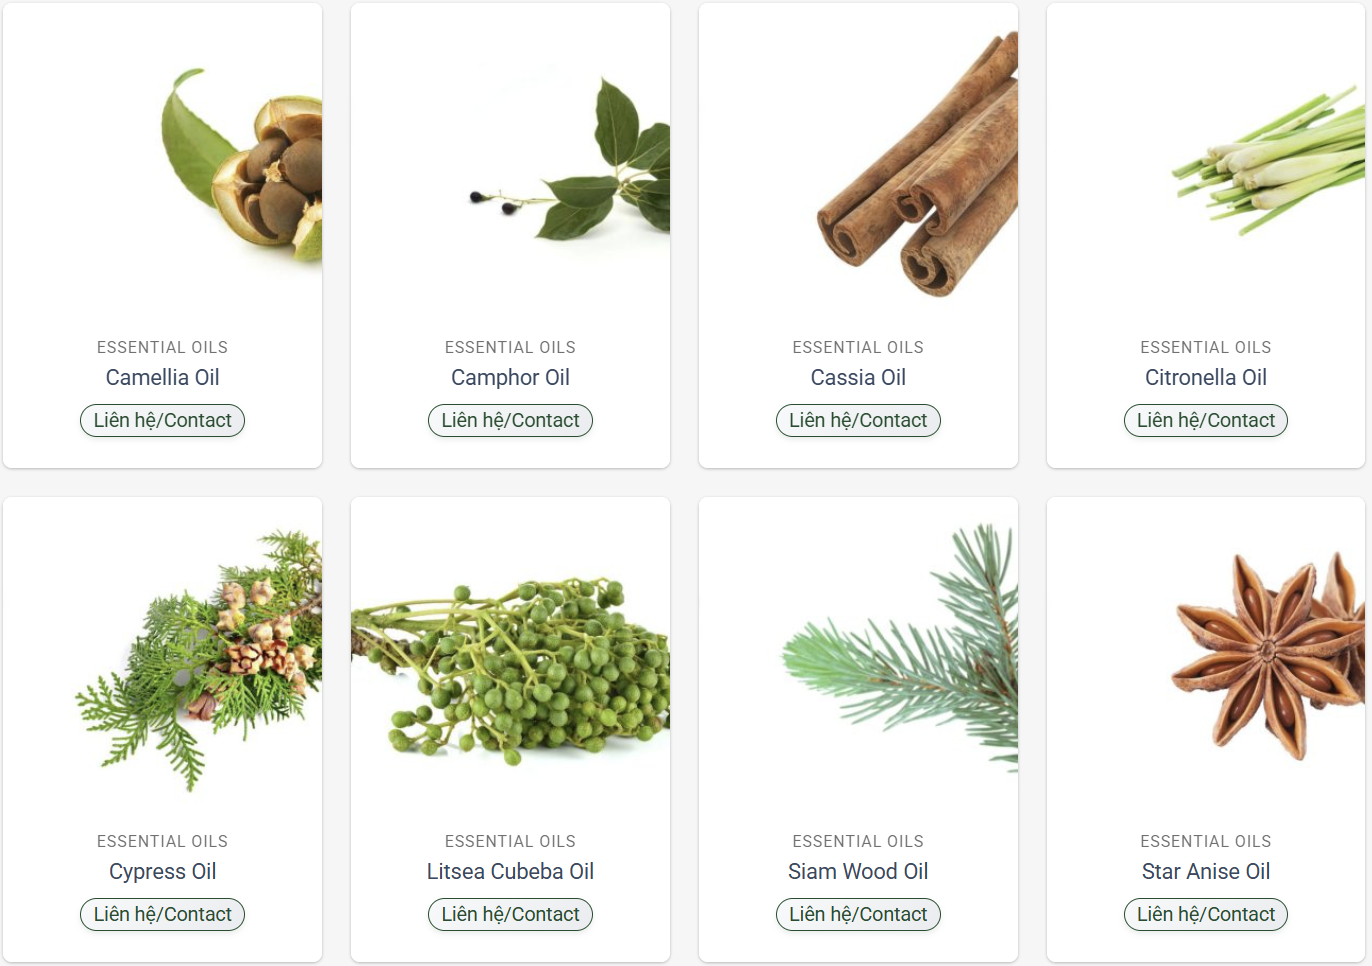The width and height of the screenshot is (1372, 966).
Task: Click Contact button under Camphor Oil
Action: point(510,421)
